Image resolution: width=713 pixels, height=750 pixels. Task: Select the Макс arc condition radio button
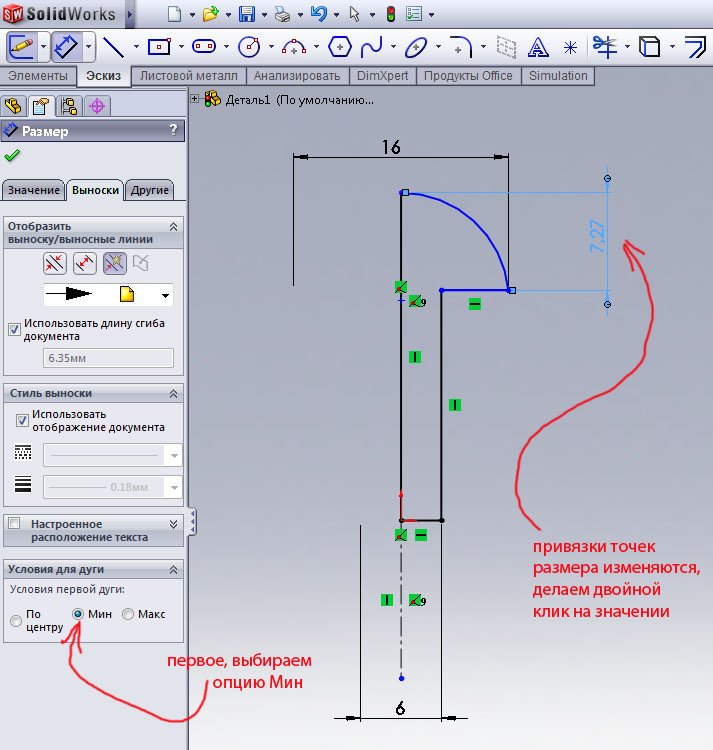(127, 614)
